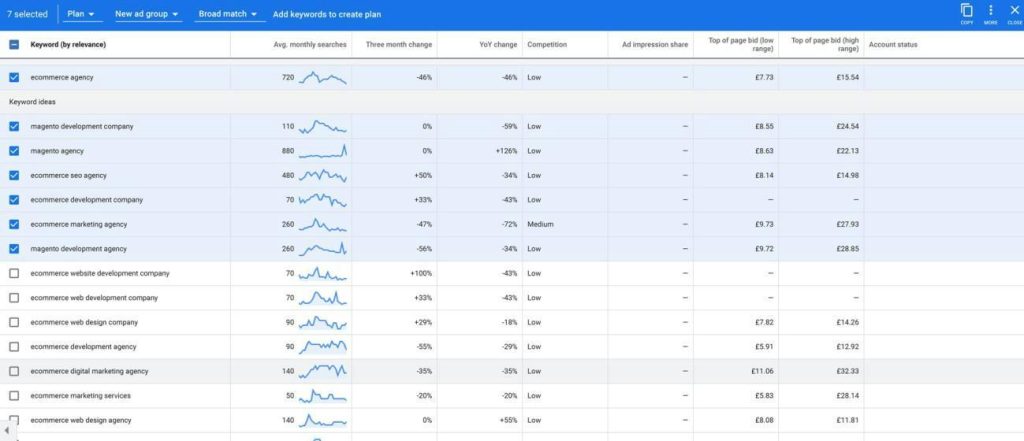Click the trend sparkline for ecommerce agency
This screenshot has height=441, width=1024.
(x=322, y=77)
